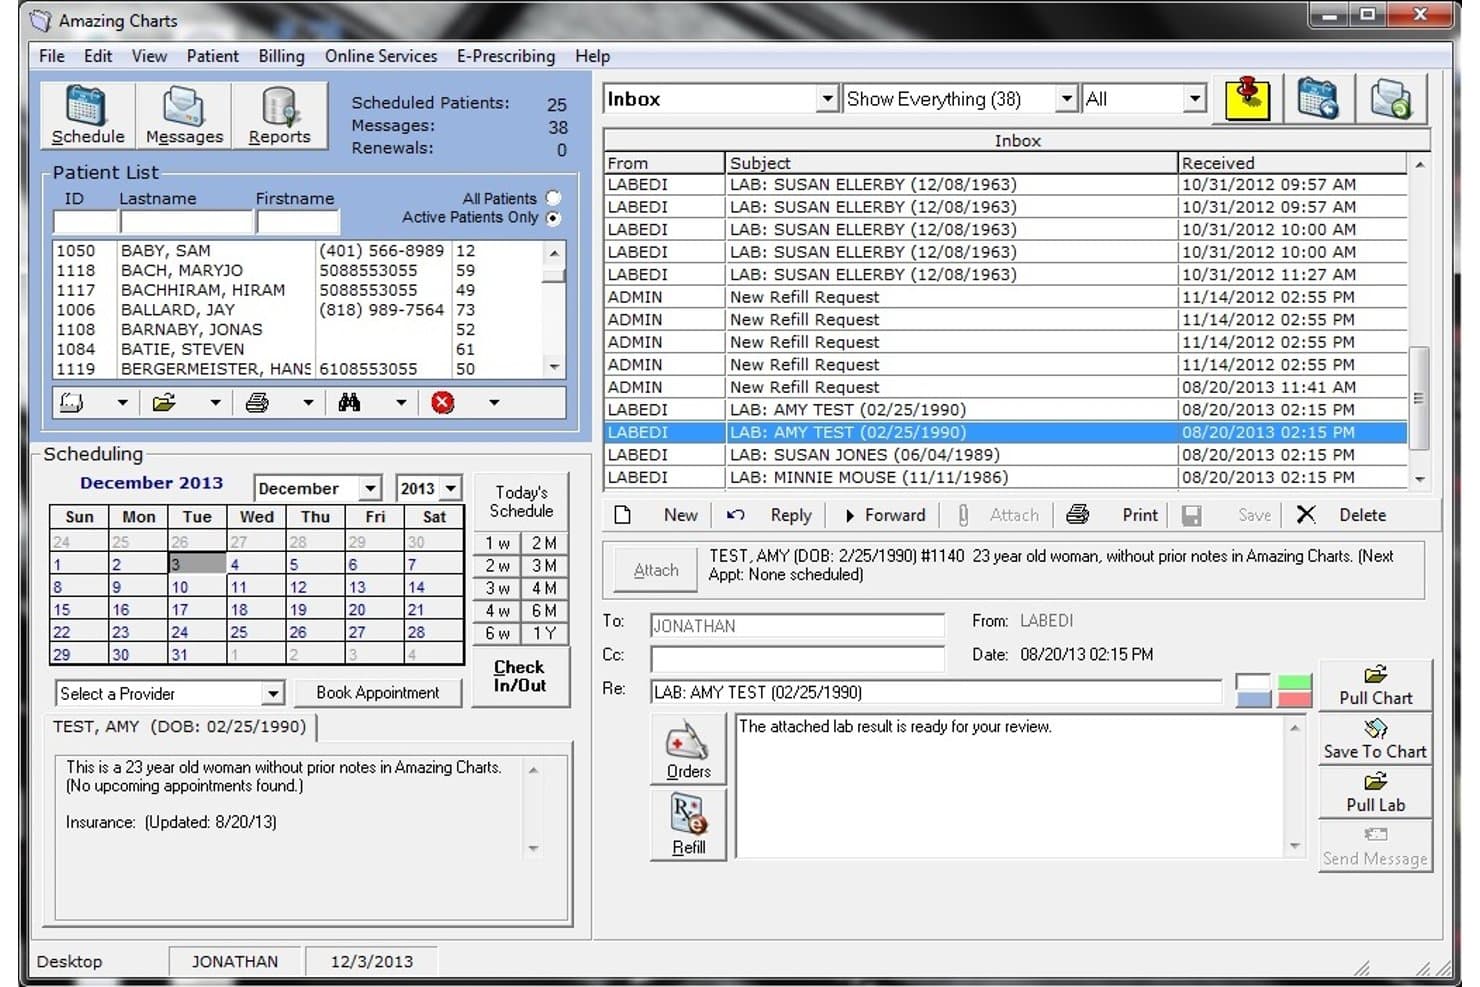
Task: Print the selected message
Action: [1112, 515]
